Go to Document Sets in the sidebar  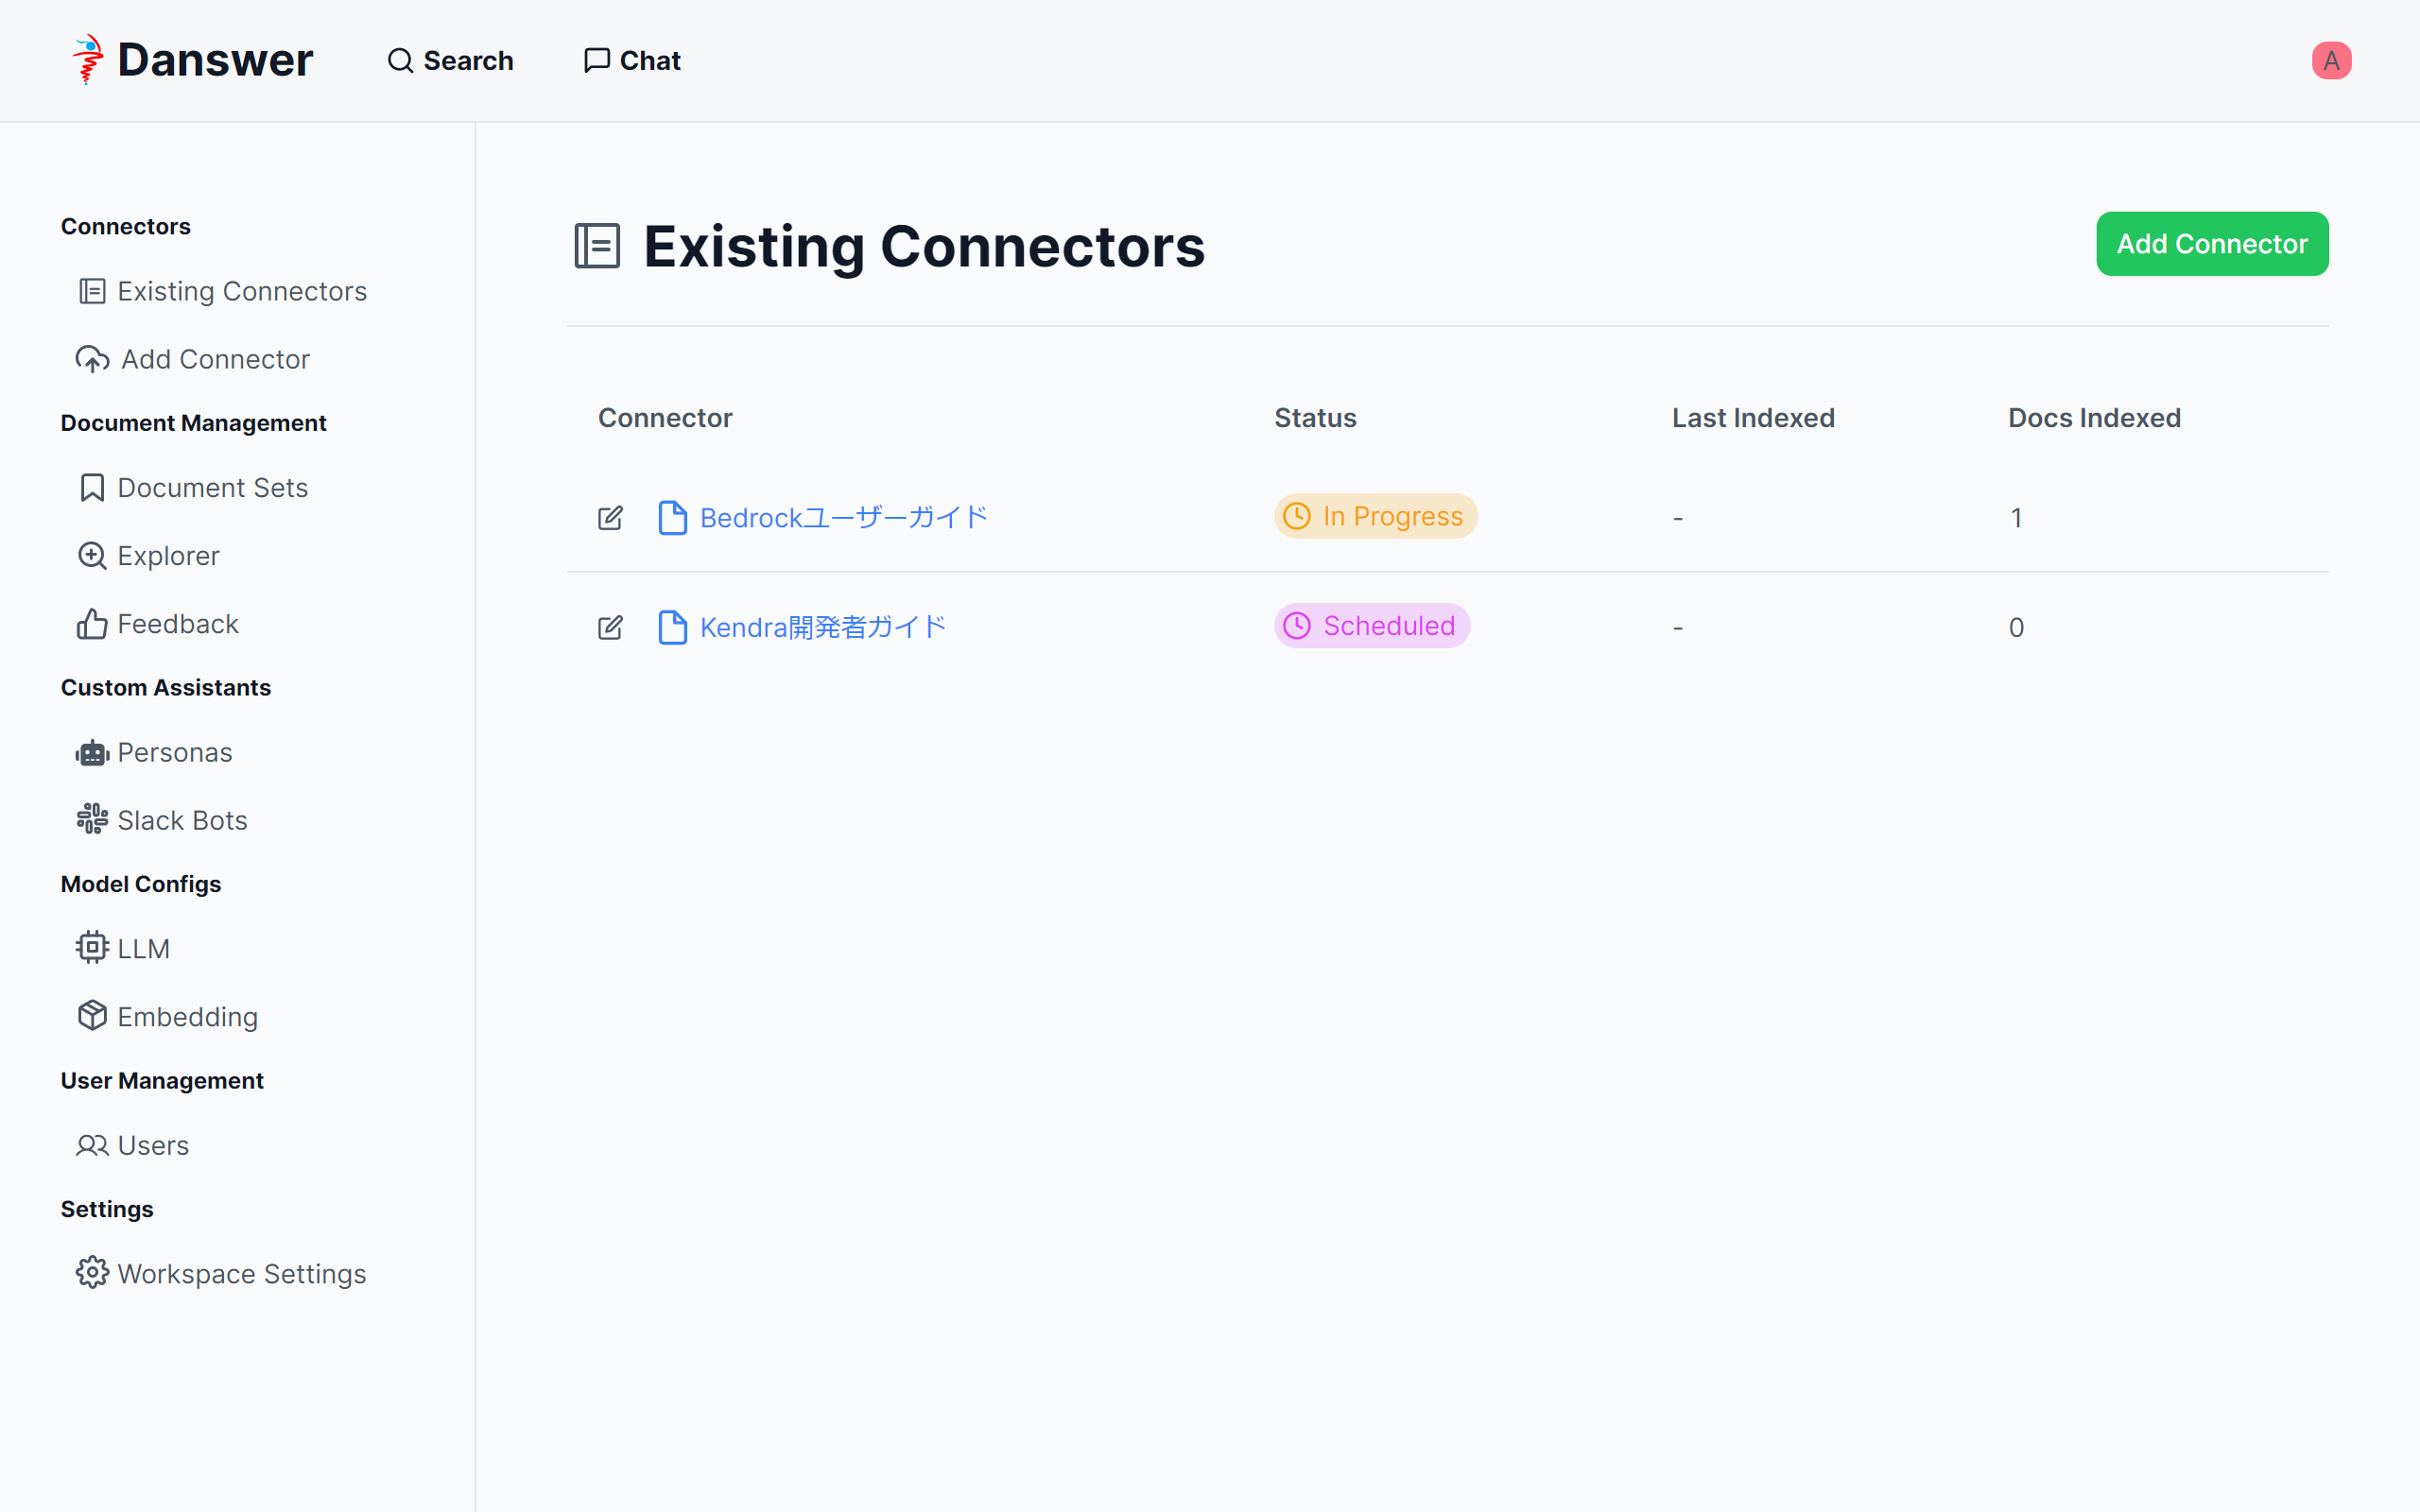(x=212, y=488)
